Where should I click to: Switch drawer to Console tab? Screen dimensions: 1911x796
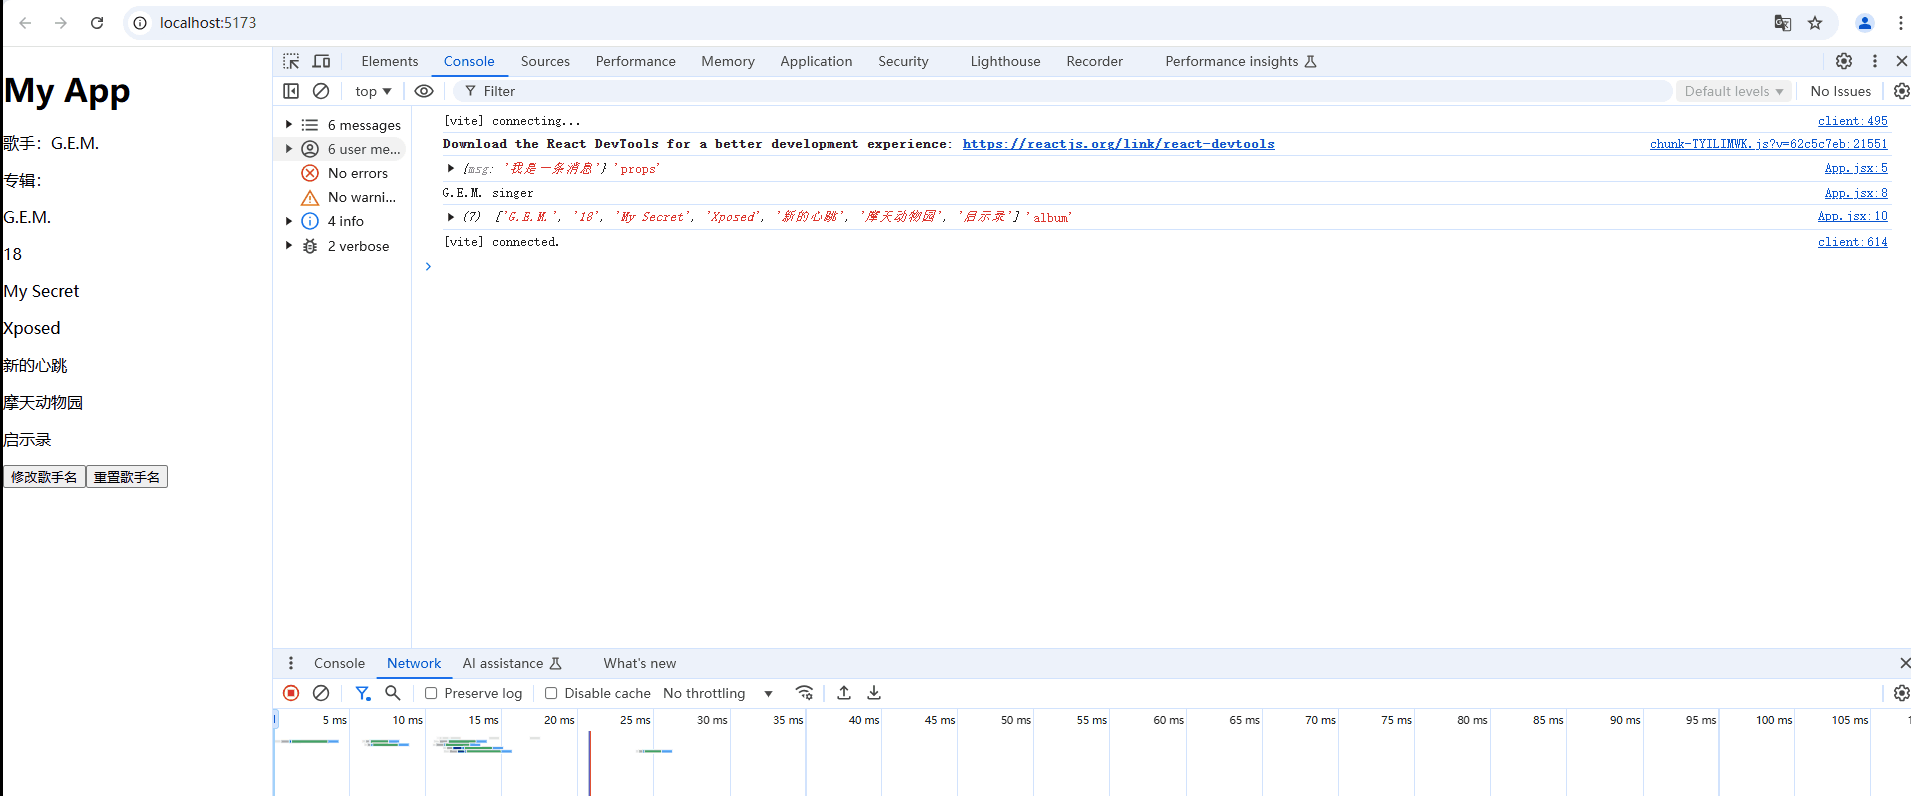click(x=339, y=663)
